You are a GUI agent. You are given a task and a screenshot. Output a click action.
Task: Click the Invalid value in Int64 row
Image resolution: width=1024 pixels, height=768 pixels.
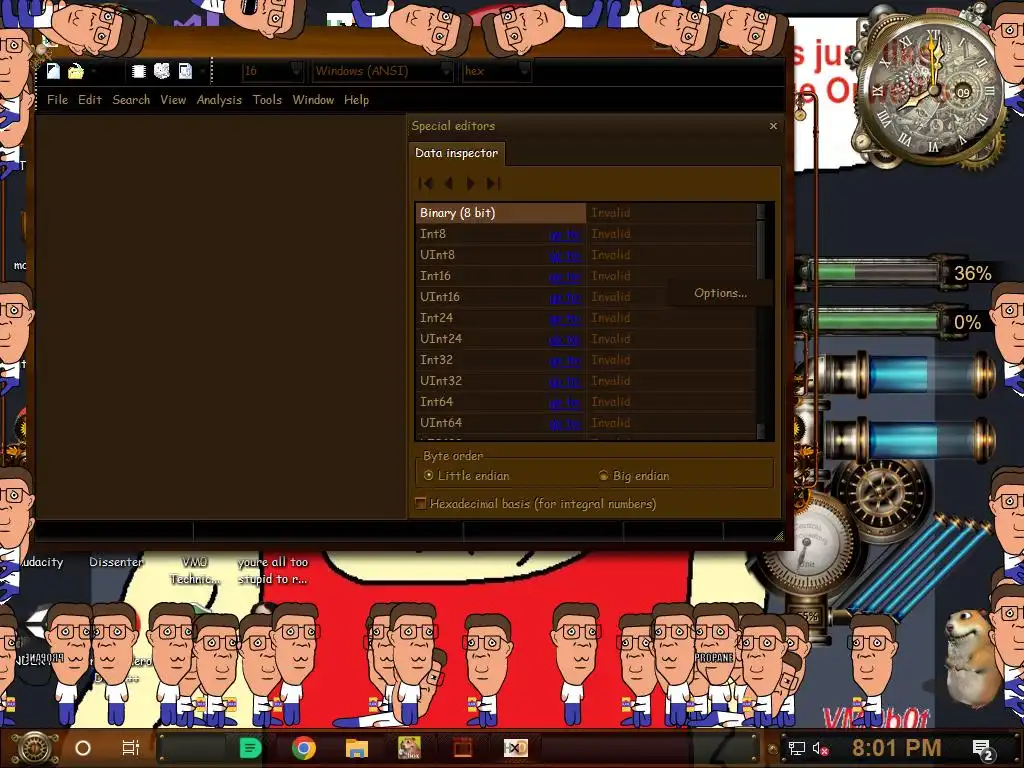(x=611, y=402)
